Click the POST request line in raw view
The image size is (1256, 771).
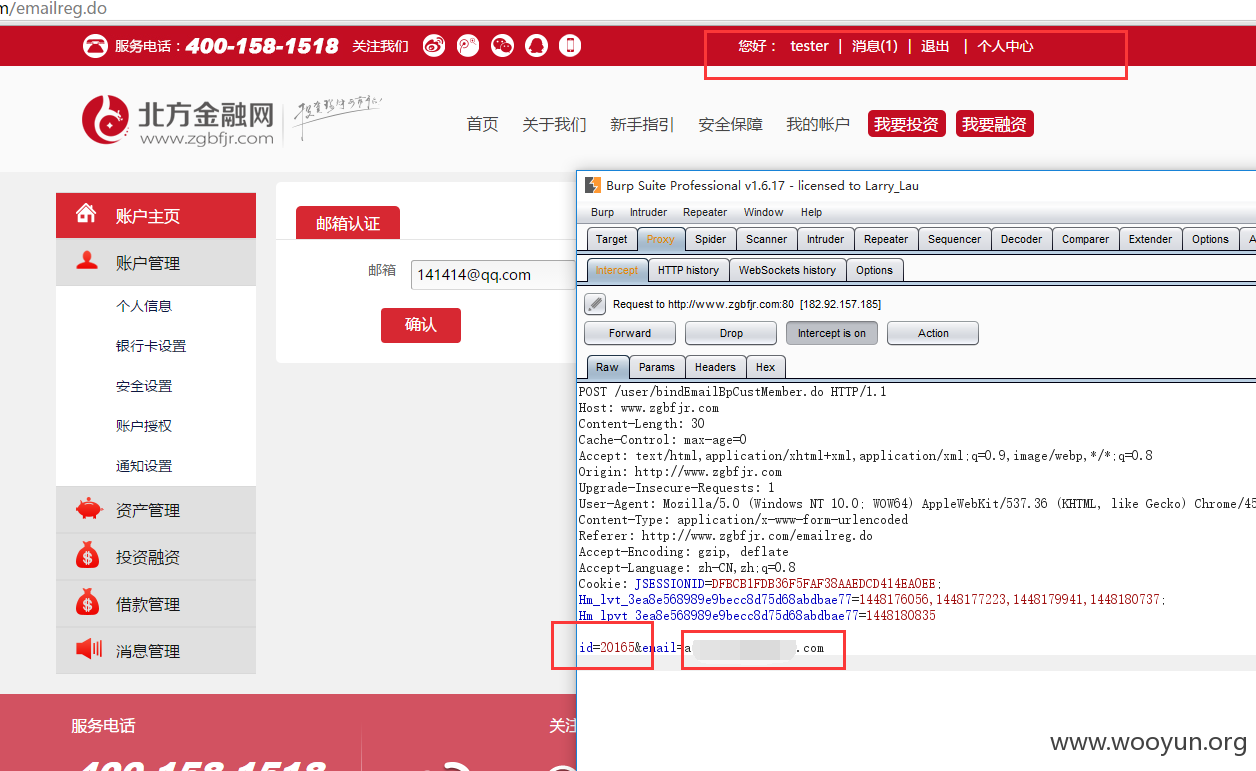(732, 392)
